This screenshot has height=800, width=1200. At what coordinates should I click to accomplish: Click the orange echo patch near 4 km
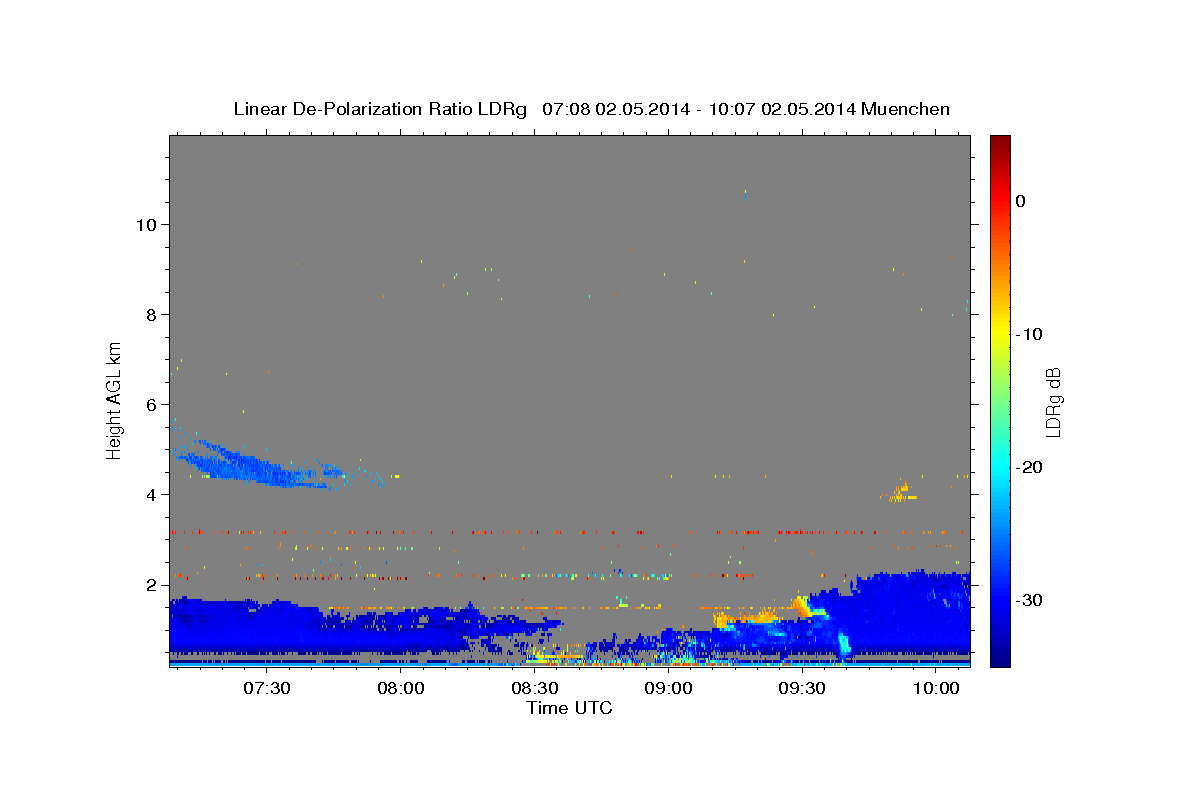tap(899, 493)
